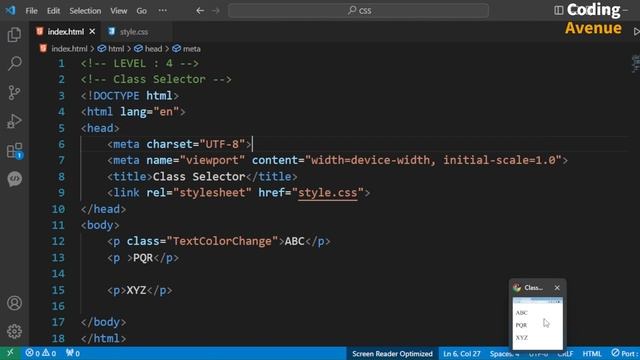Open the Selection menu
640x360 pixels.
(85, 11)
